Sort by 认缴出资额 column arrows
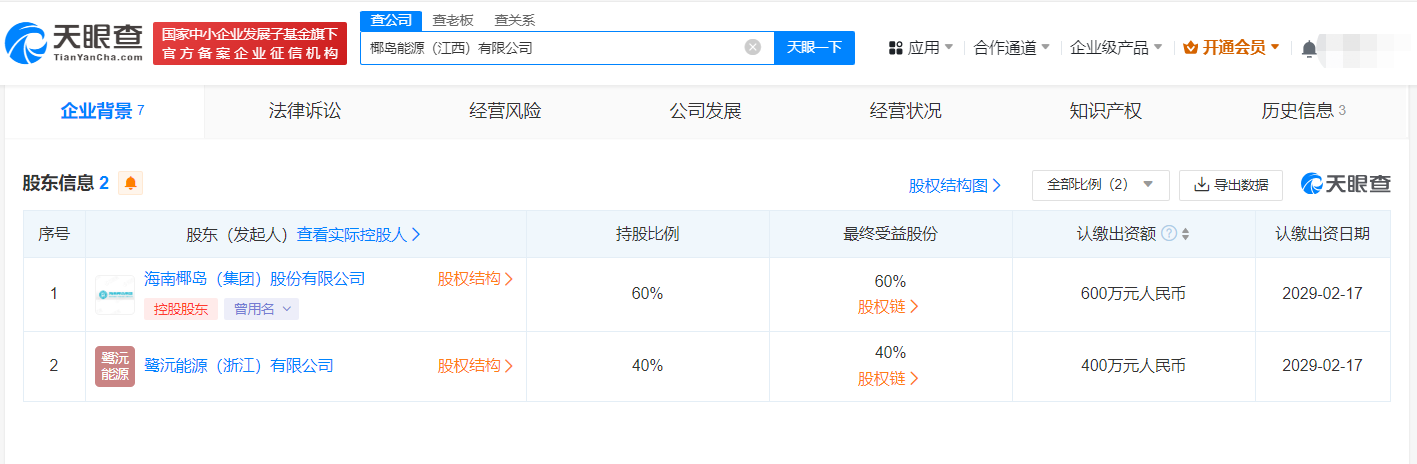 (1186, 234)
